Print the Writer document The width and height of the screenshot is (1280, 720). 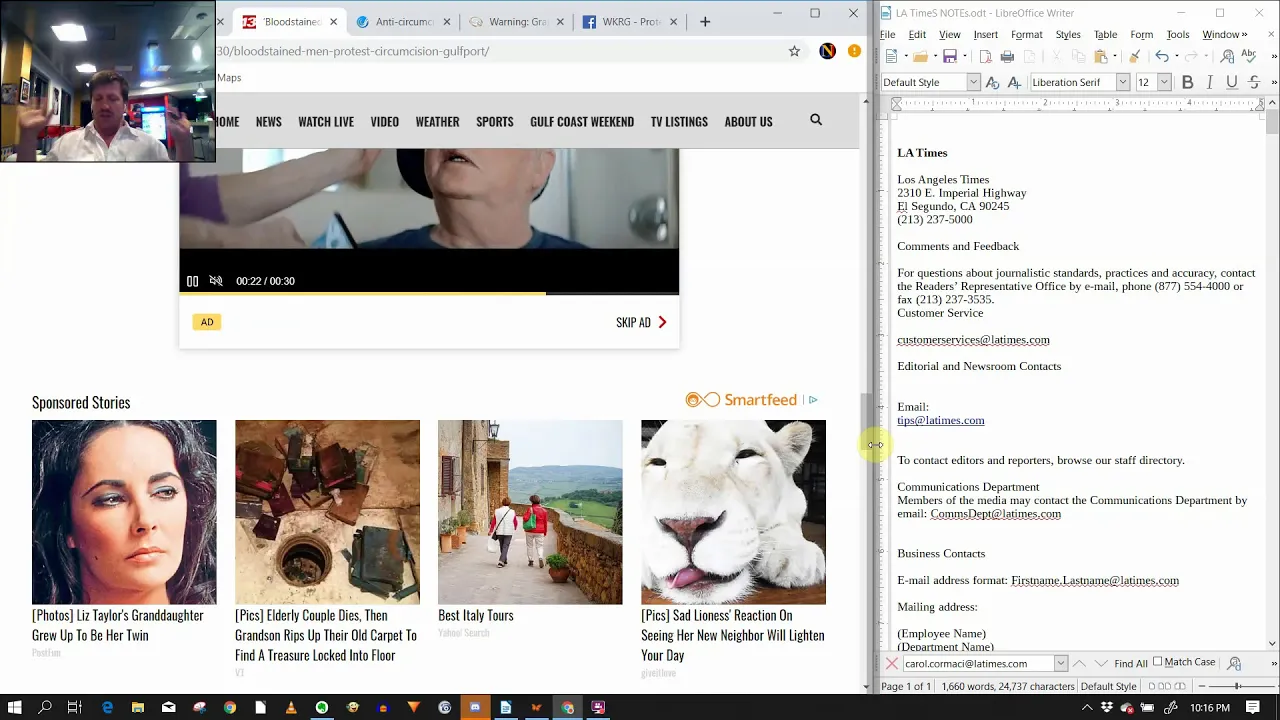click(1007, 57)
